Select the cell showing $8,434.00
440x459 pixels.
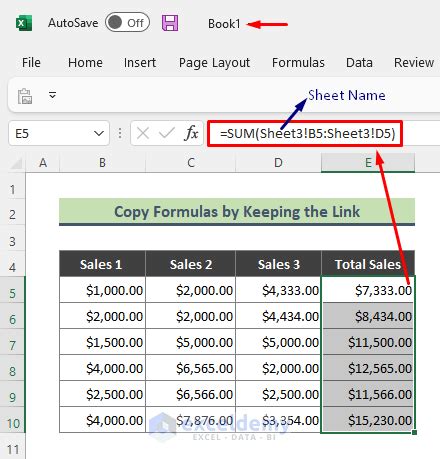368,316
